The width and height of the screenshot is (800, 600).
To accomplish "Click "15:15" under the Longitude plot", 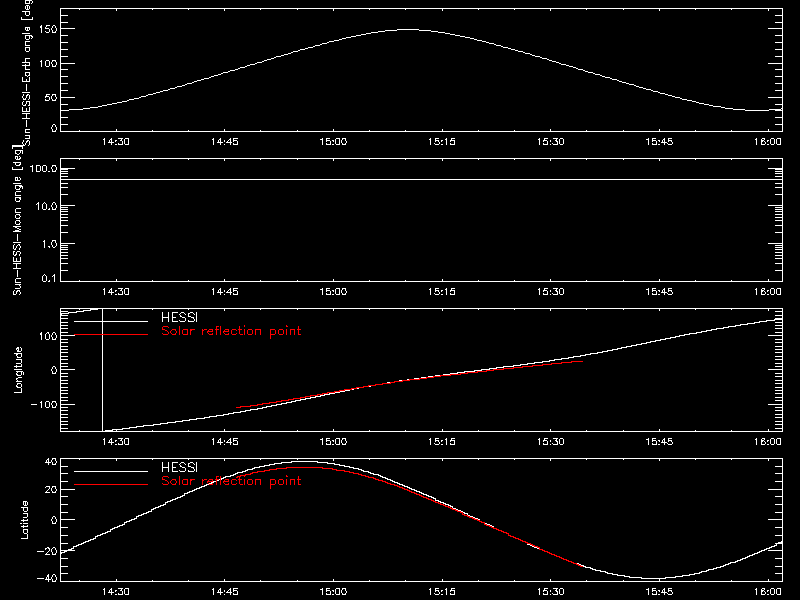I will click(x=442, y=442).
